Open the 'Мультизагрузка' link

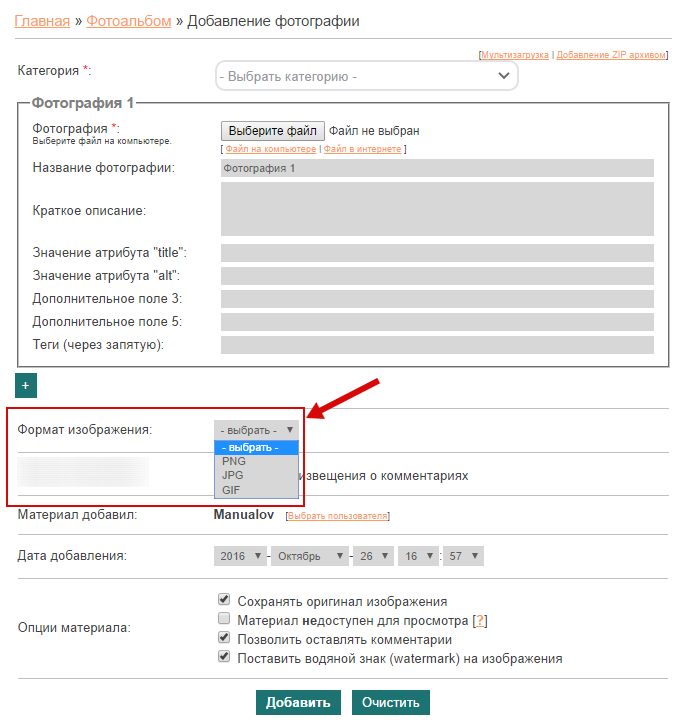(x=515, y=55)
